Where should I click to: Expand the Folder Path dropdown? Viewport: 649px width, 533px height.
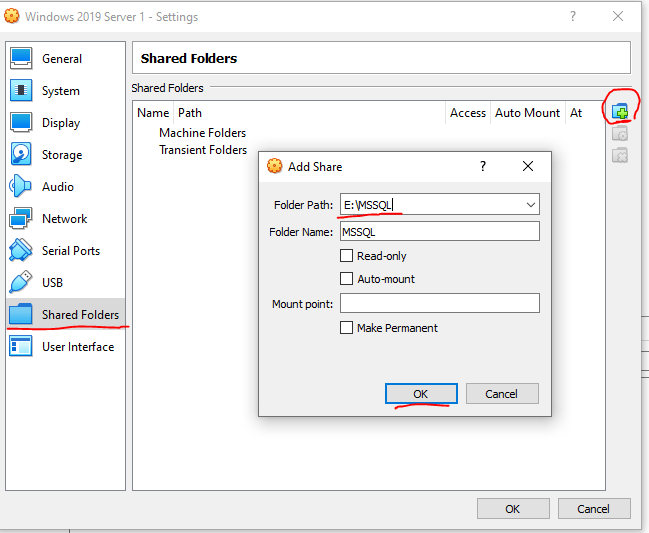pyautogui.click(x=529, y=205)
